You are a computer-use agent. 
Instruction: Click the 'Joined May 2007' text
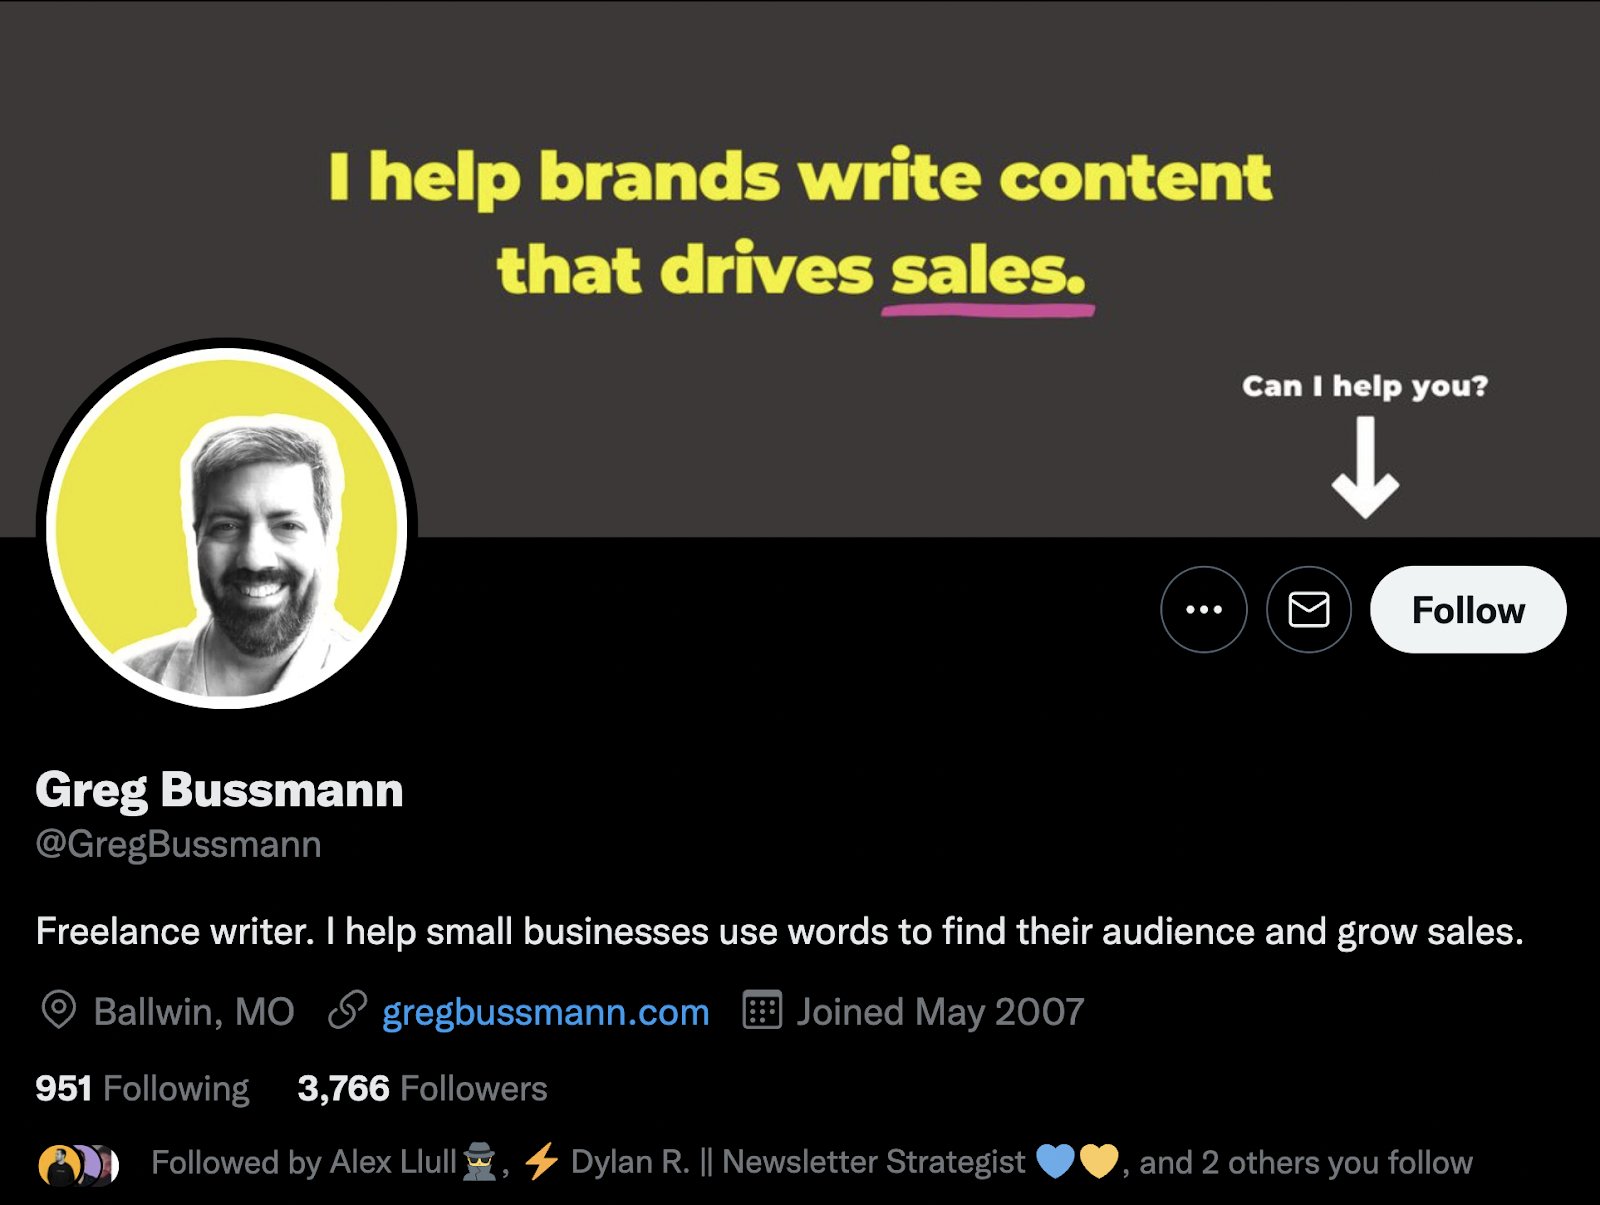coord(940,1012)
